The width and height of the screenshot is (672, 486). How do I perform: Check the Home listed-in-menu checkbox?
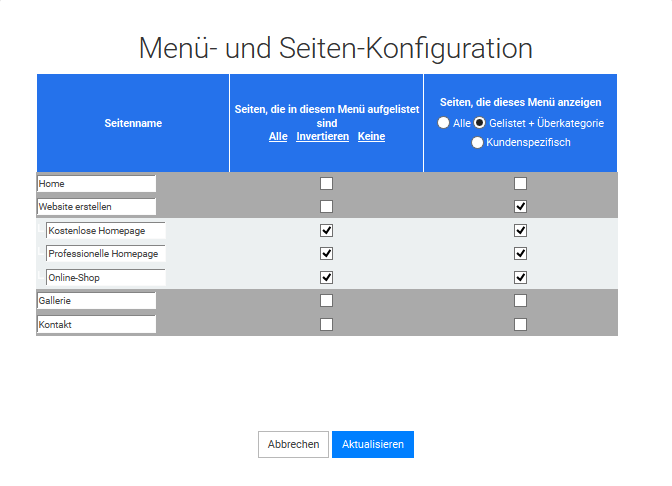[x=326, y=183]
